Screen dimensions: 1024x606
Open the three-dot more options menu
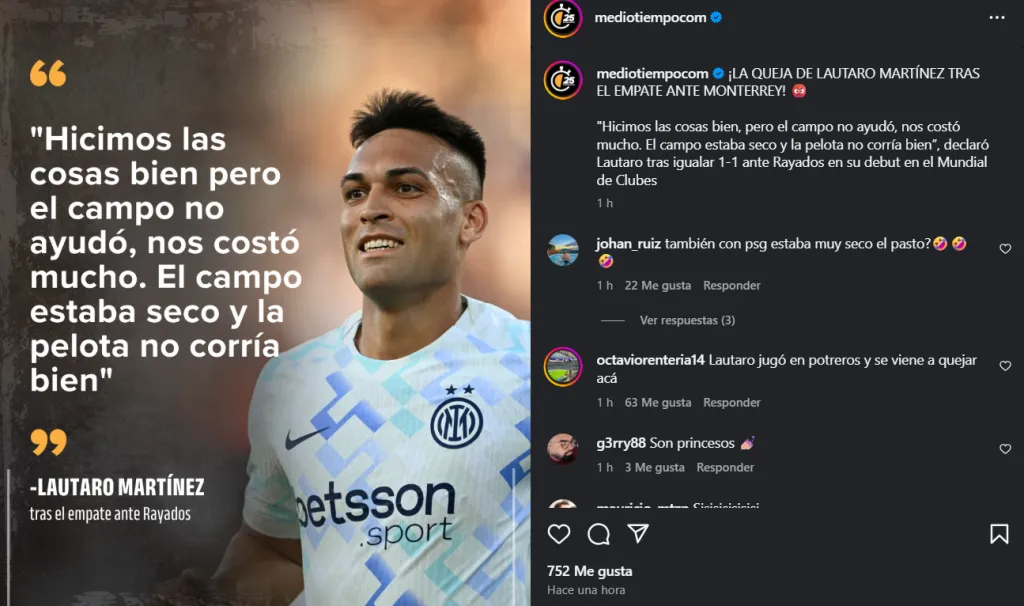[x=997, y=18]
